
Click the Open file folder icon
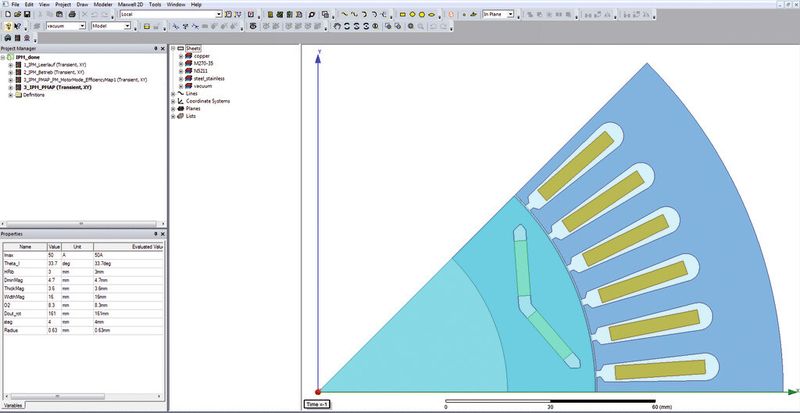tap(16, 16)
